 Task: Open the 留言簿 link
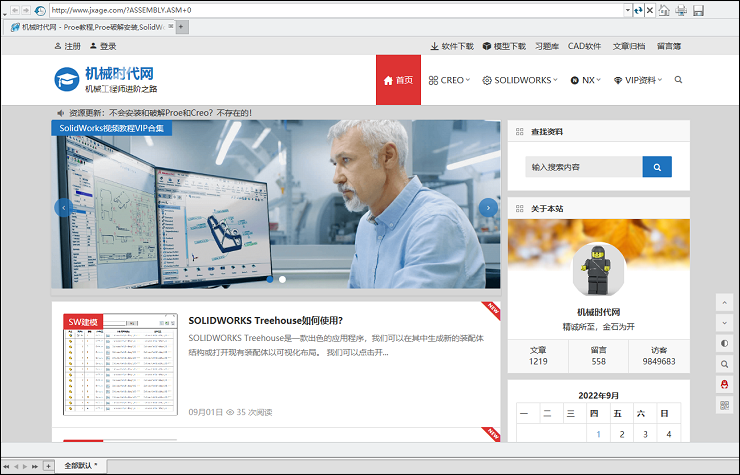(x=669, y=46)
